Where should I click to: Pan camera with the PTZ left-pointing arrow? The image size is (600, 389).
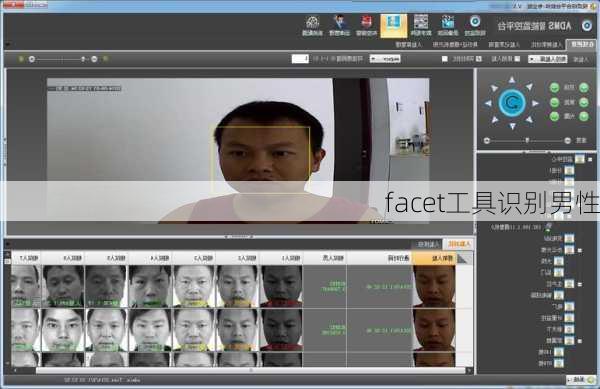click(488, 103)
